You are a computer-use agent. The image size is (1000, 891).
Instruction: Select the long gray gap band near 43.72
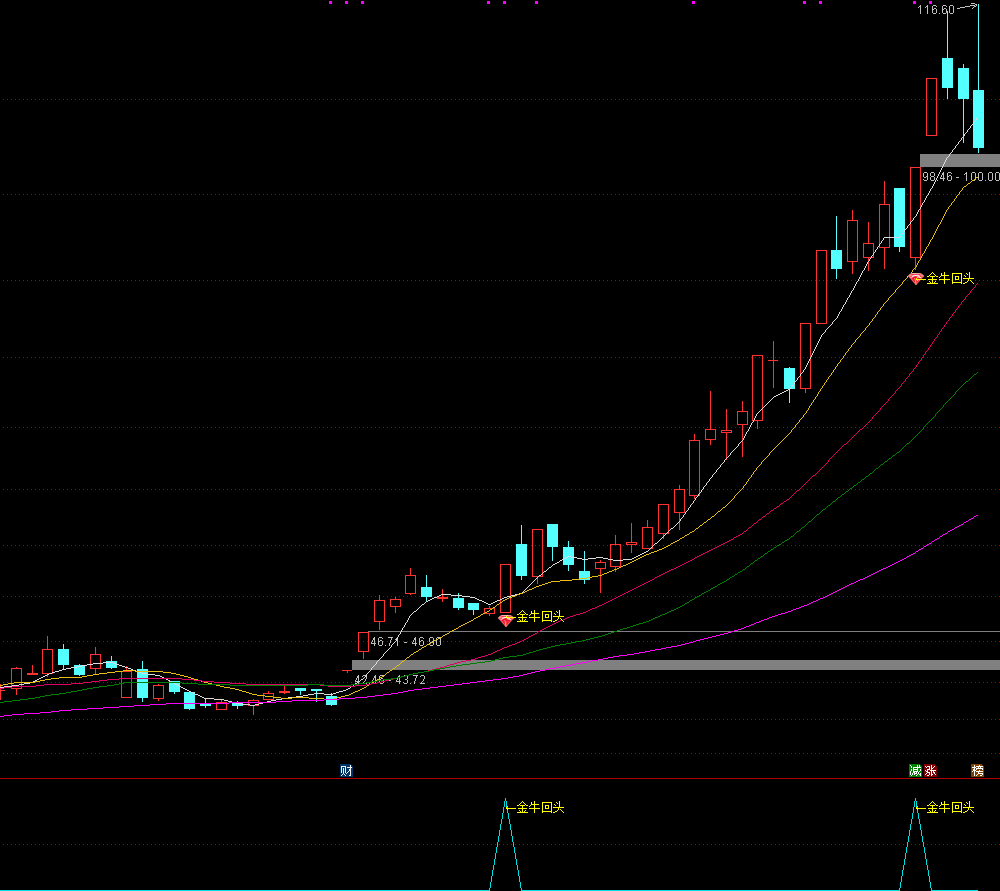click(675, 665)
